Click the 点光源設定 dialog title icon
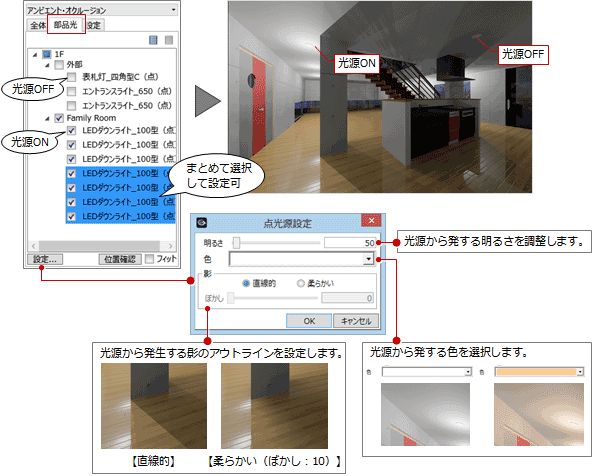This screenshot has width=595, height=476. click(202, 222)
